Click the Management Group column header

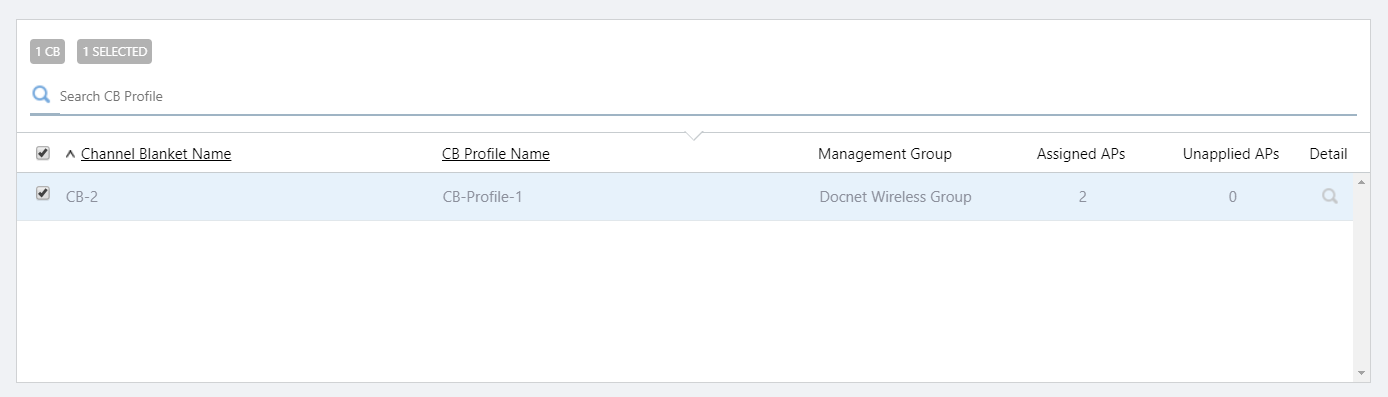point(885,154)
